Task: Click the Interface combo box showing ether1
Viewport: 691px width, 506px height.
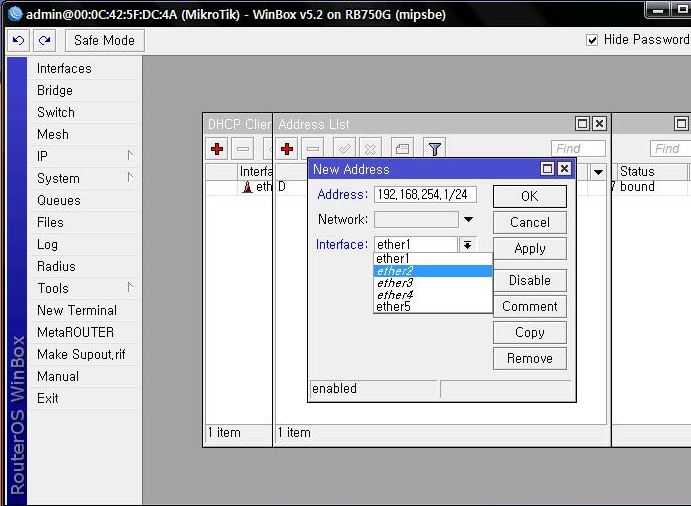Action: pos(416,245)
